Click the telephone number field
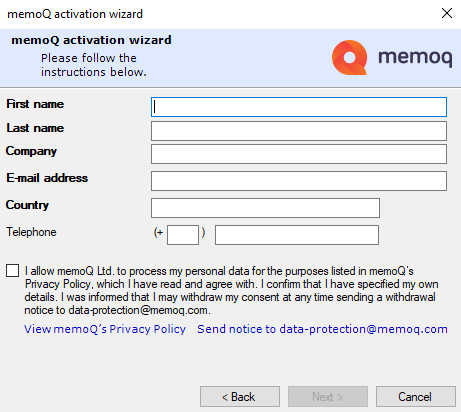The height and width of the screenshot is (412, 461). [297, 235]
